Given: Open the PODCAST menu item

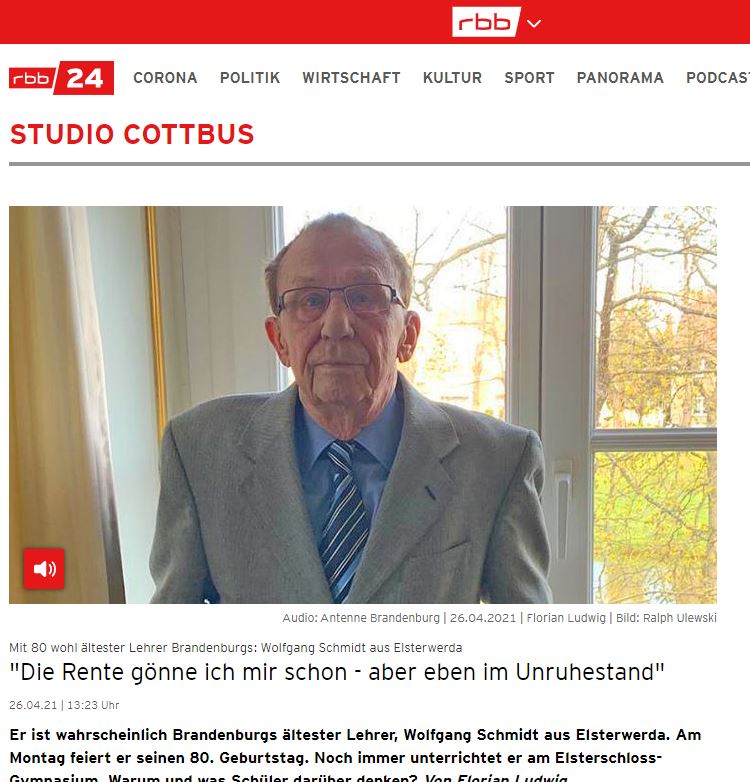Looking at the screenshot, I should pyautogui.click(x=718, y=78).
